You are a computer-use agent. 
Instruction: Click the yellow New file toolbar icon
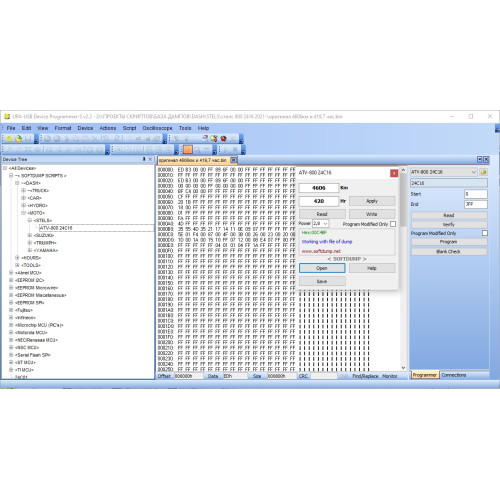9,139
